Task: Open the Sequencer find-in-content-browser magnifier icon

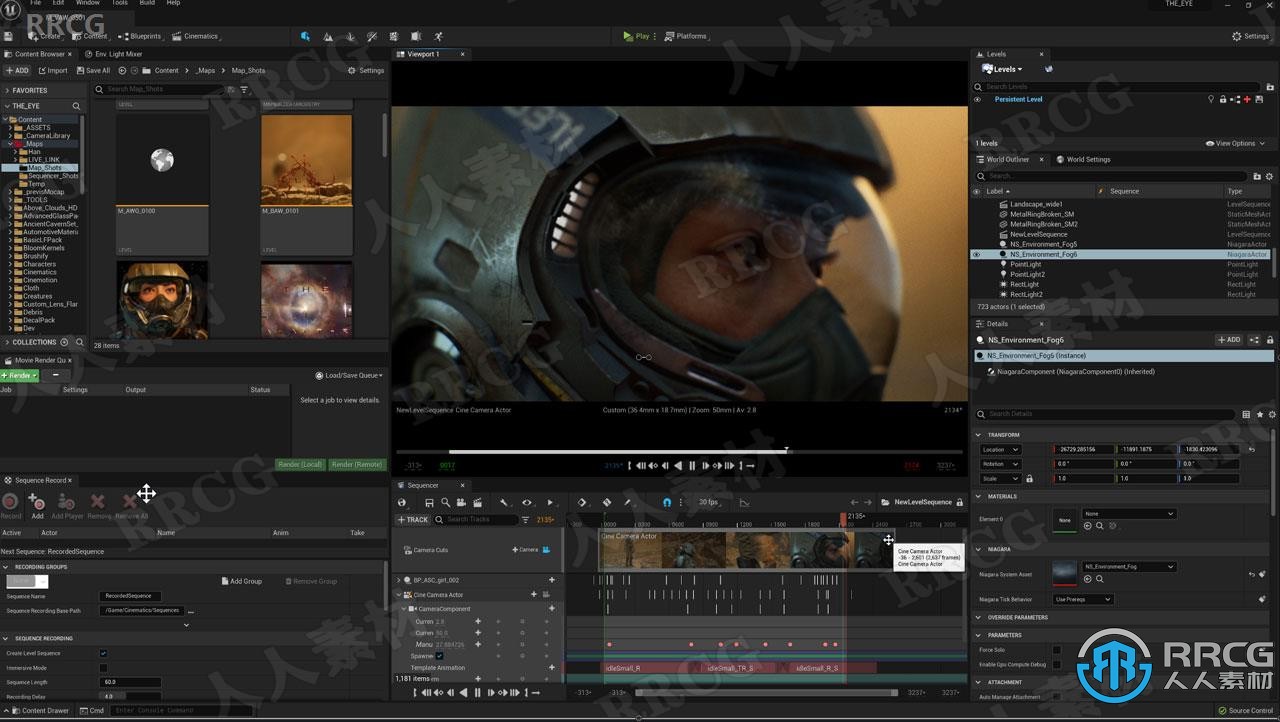Action: coord(446,502)
